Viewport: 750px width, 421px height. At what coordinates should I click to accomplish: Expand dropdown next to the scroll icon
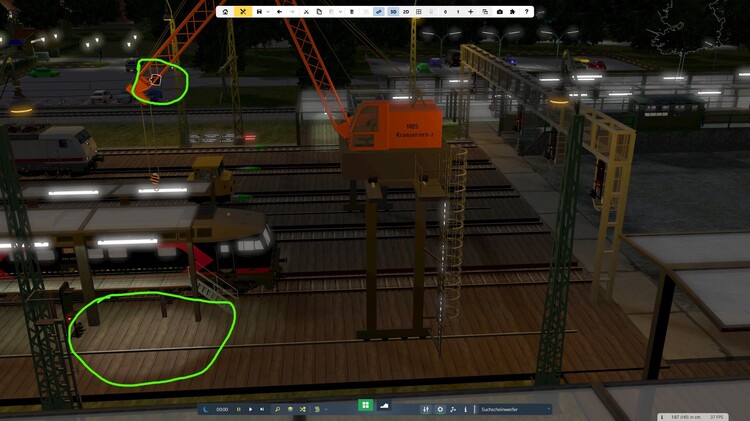pyautogui.click(x=326, y=410)
